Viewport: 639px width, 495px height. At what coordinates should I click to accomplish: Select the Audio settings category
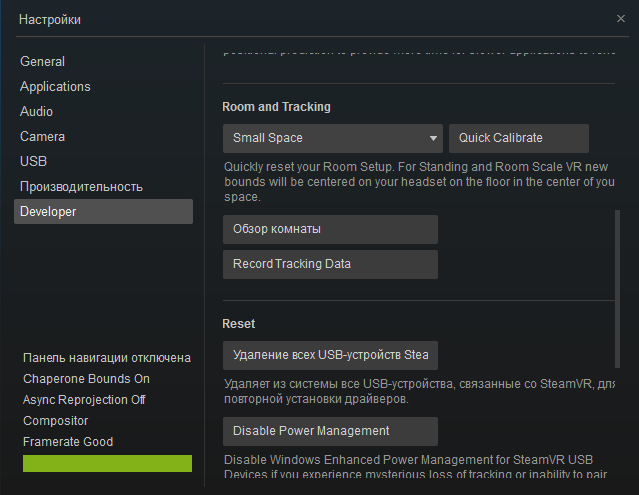37,112
